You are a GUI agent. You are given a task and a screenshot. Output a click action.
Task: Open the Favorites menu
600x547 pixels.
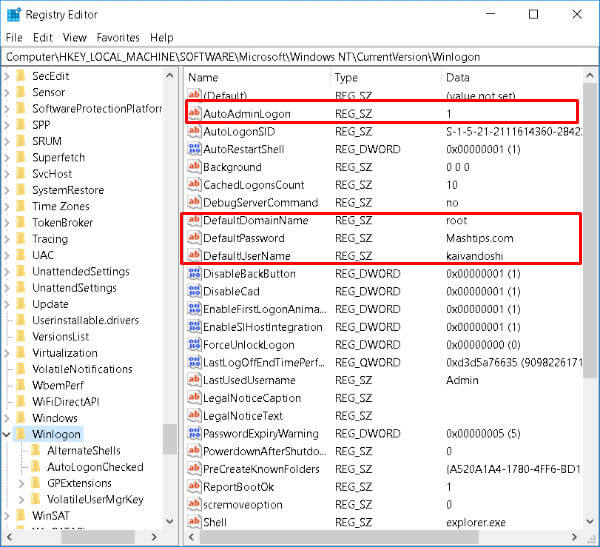118,38
